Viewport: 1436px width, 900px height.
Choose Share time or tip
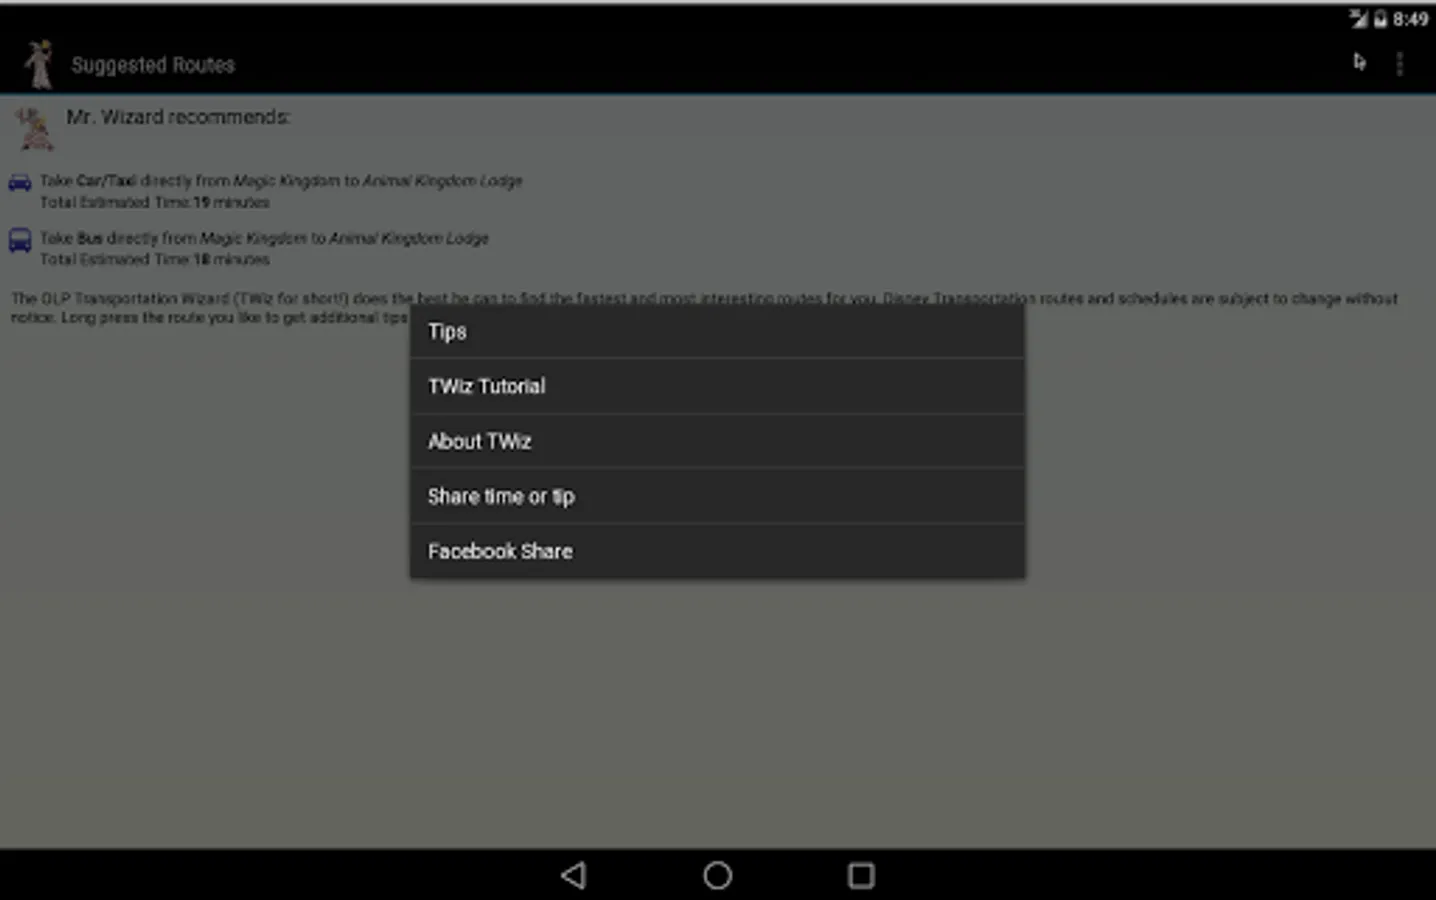click(717, 497)
